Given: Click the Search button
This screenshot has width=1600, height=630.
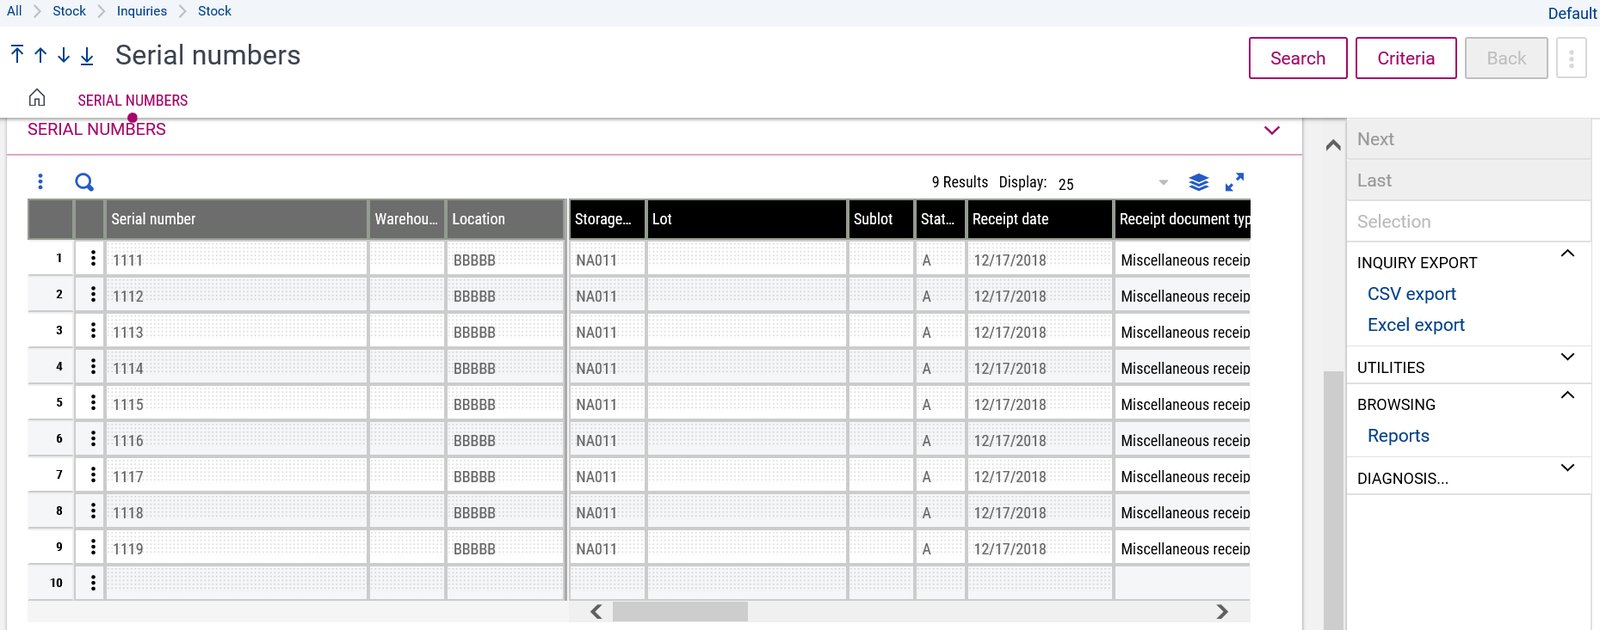Looking at the screenshot, I should point(1298,58).
